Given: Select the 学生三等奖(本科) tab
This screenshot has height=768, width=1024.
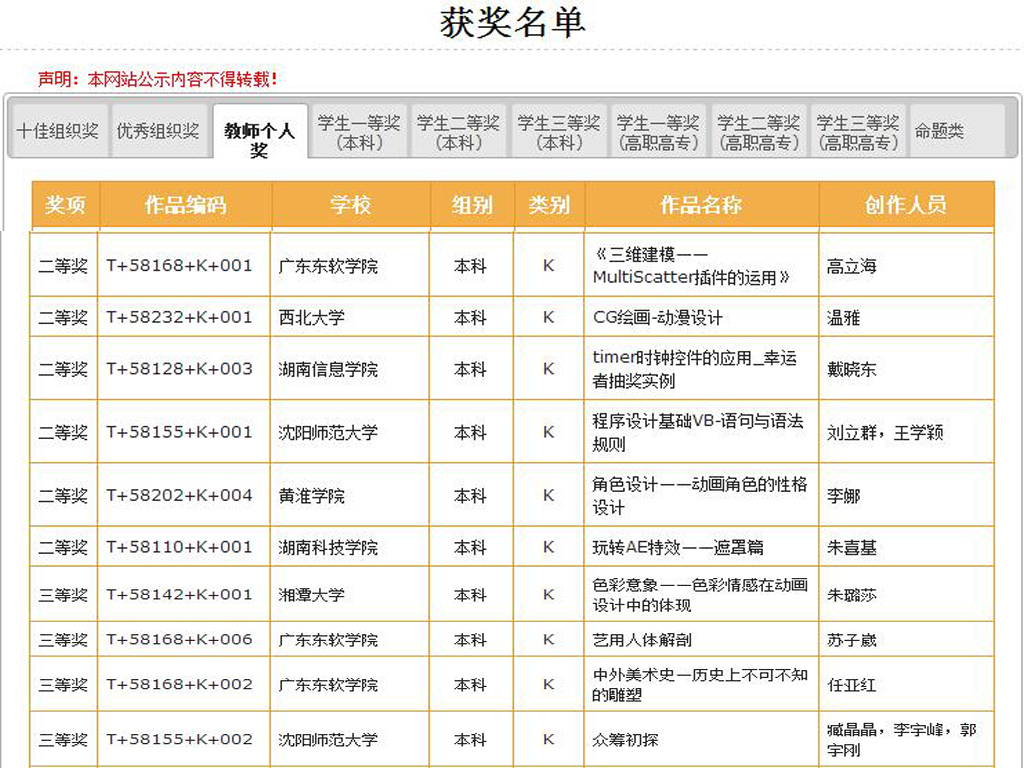Looking at the screenshot, I should pos(559,132).
